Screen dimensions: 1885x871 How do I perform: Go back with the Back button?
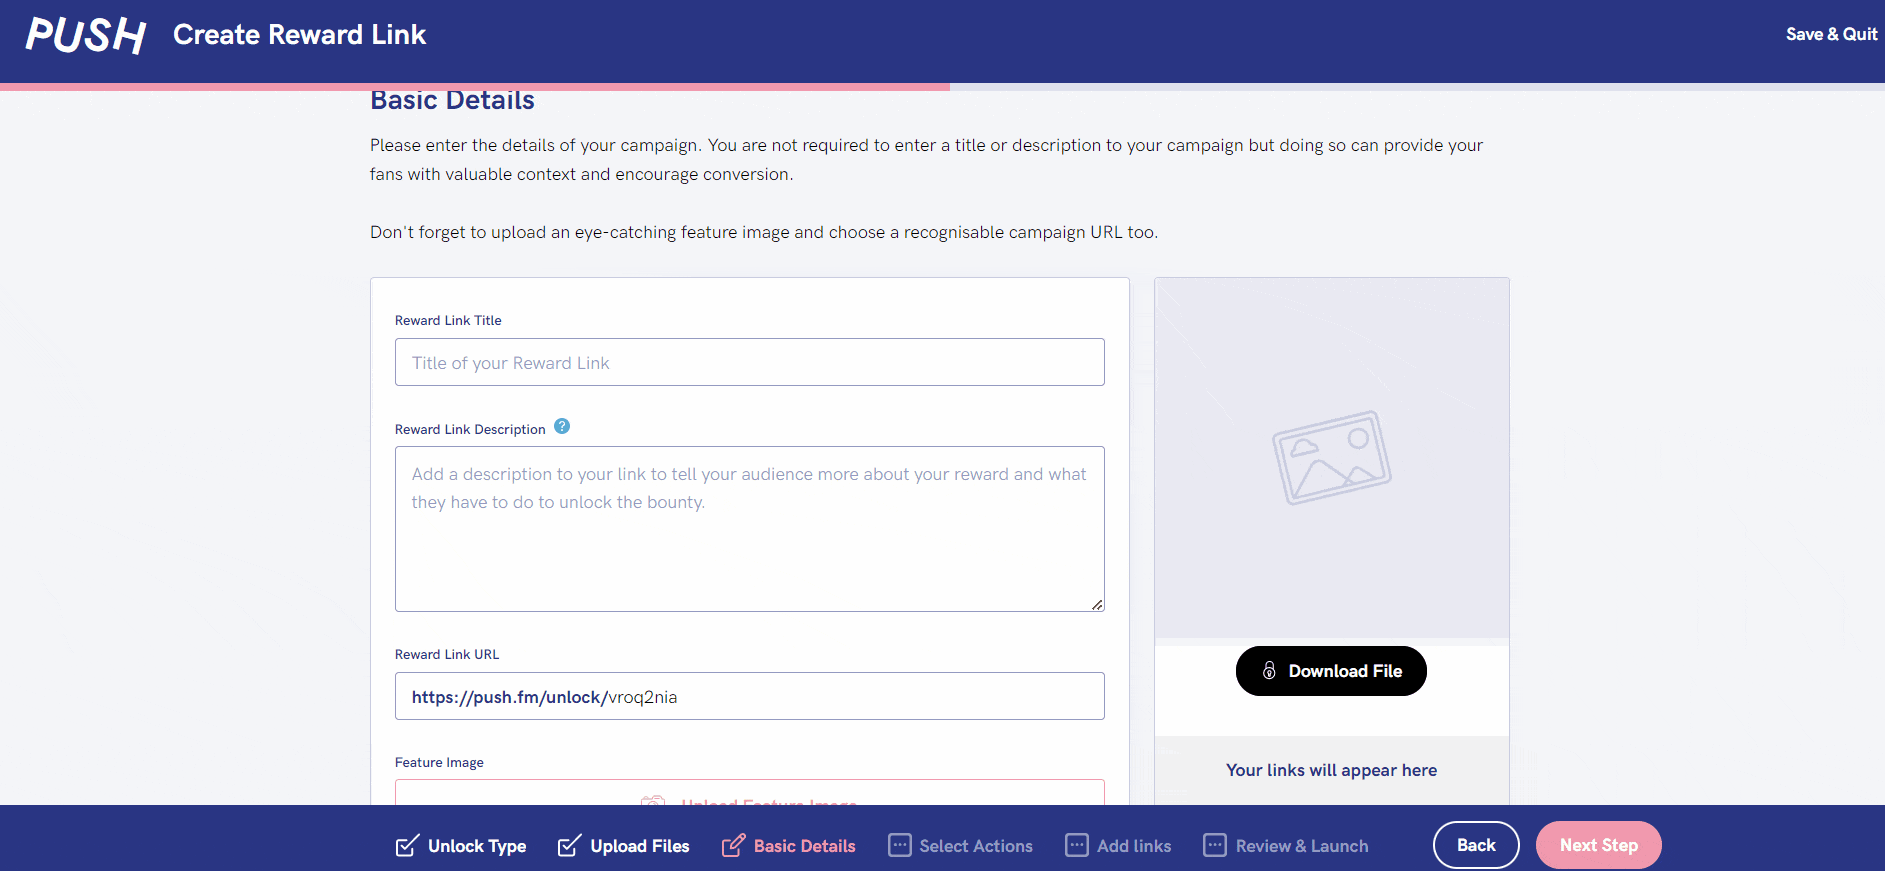coord(1475,845)
